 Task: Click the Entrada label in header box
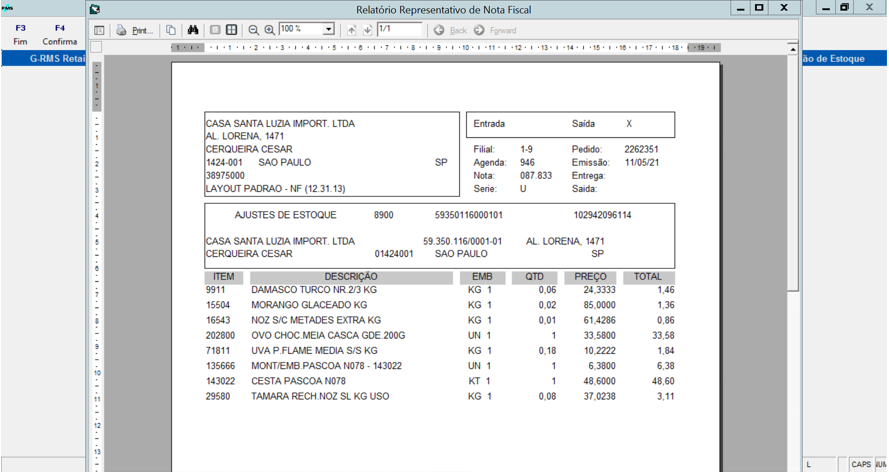pyautogui.click(x=489, y=124)
